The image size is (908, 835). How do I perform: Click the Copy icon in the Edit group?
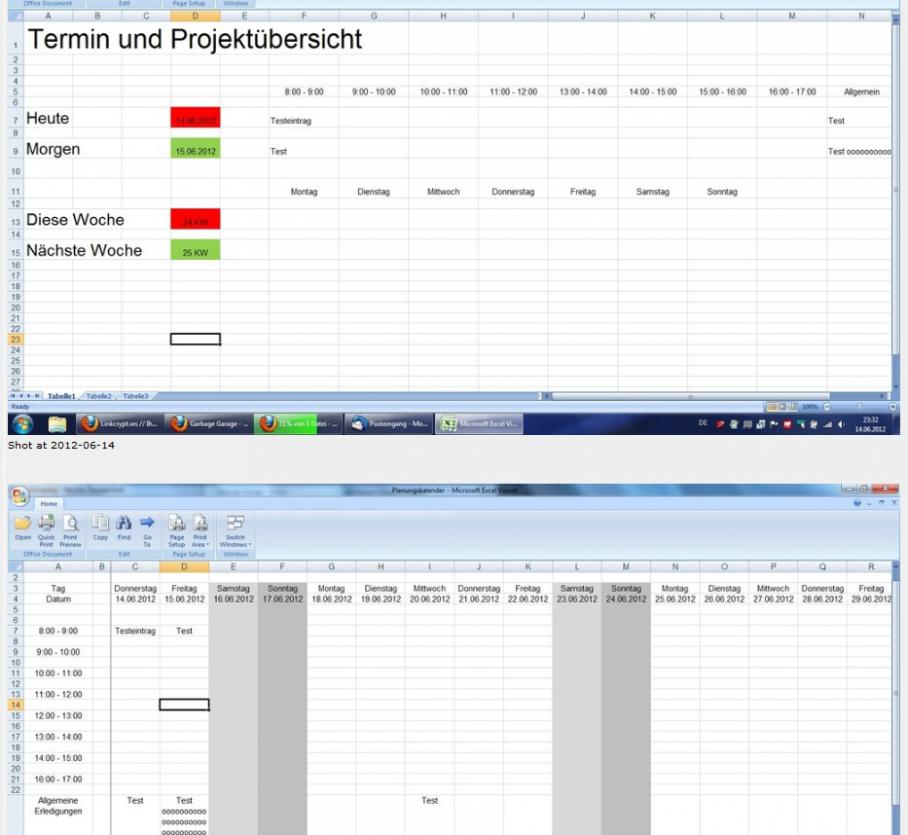tap(100, 528)
